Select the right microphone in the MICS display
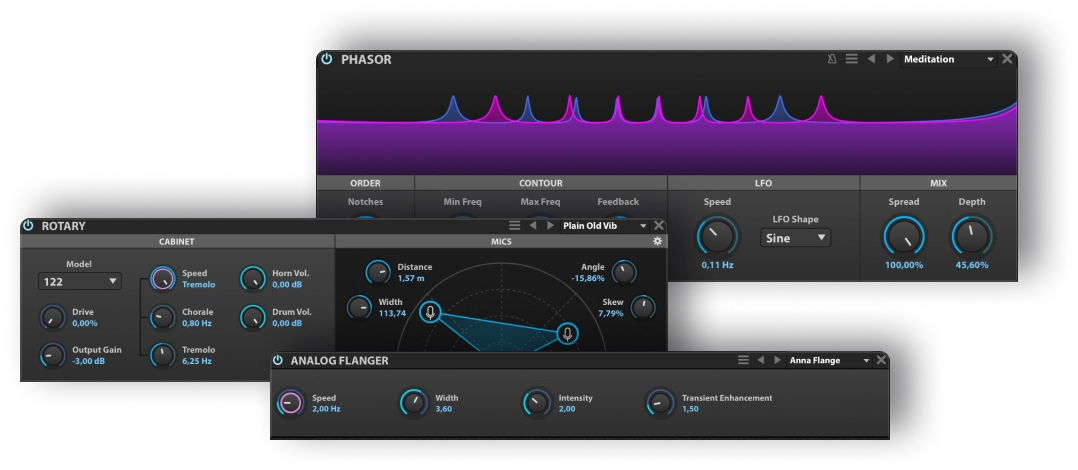The height and width of the screenshot is (470, 1078). coord(567,333)
